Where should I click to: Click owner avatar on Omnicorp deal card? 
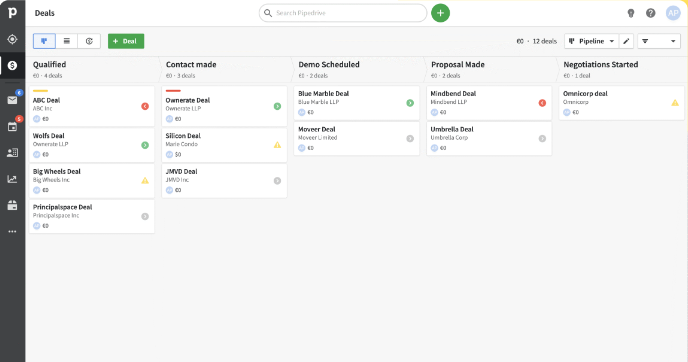(x=567, y=112)
